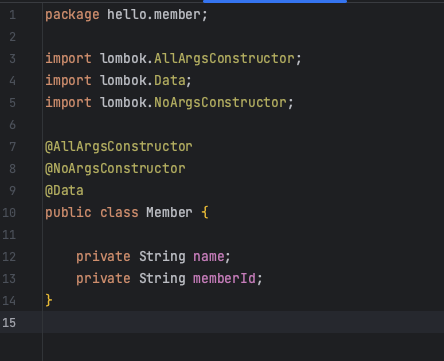Click the AllArgsConstructor import on line 3
Viewport: 444px width, 361px height.
click(224, 59)
